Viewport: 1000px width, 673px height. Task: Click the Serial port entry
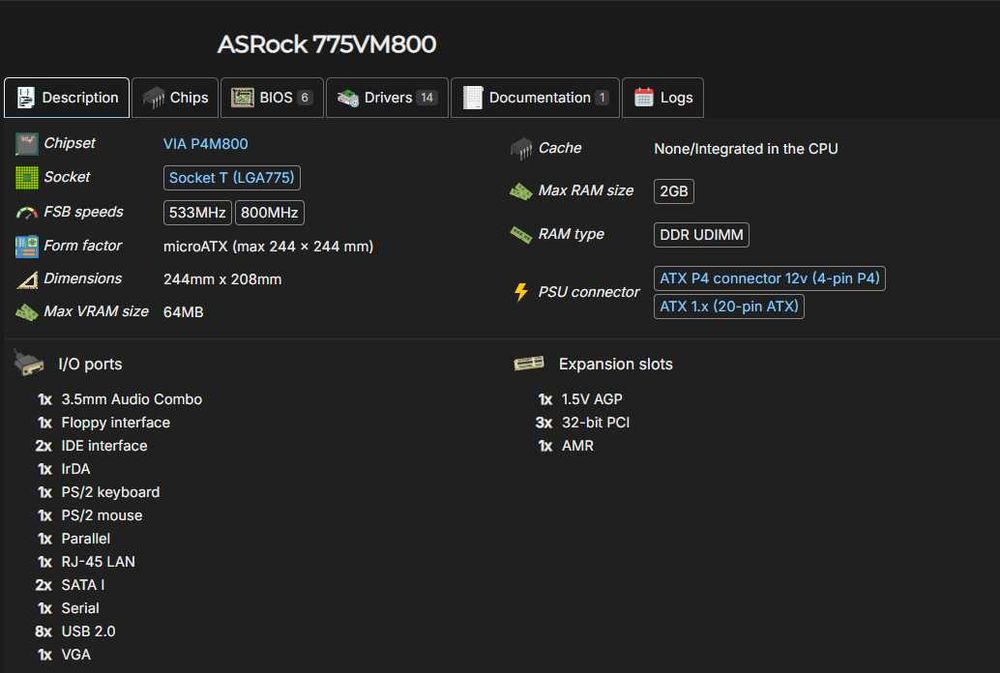click(x=80, y=608)
